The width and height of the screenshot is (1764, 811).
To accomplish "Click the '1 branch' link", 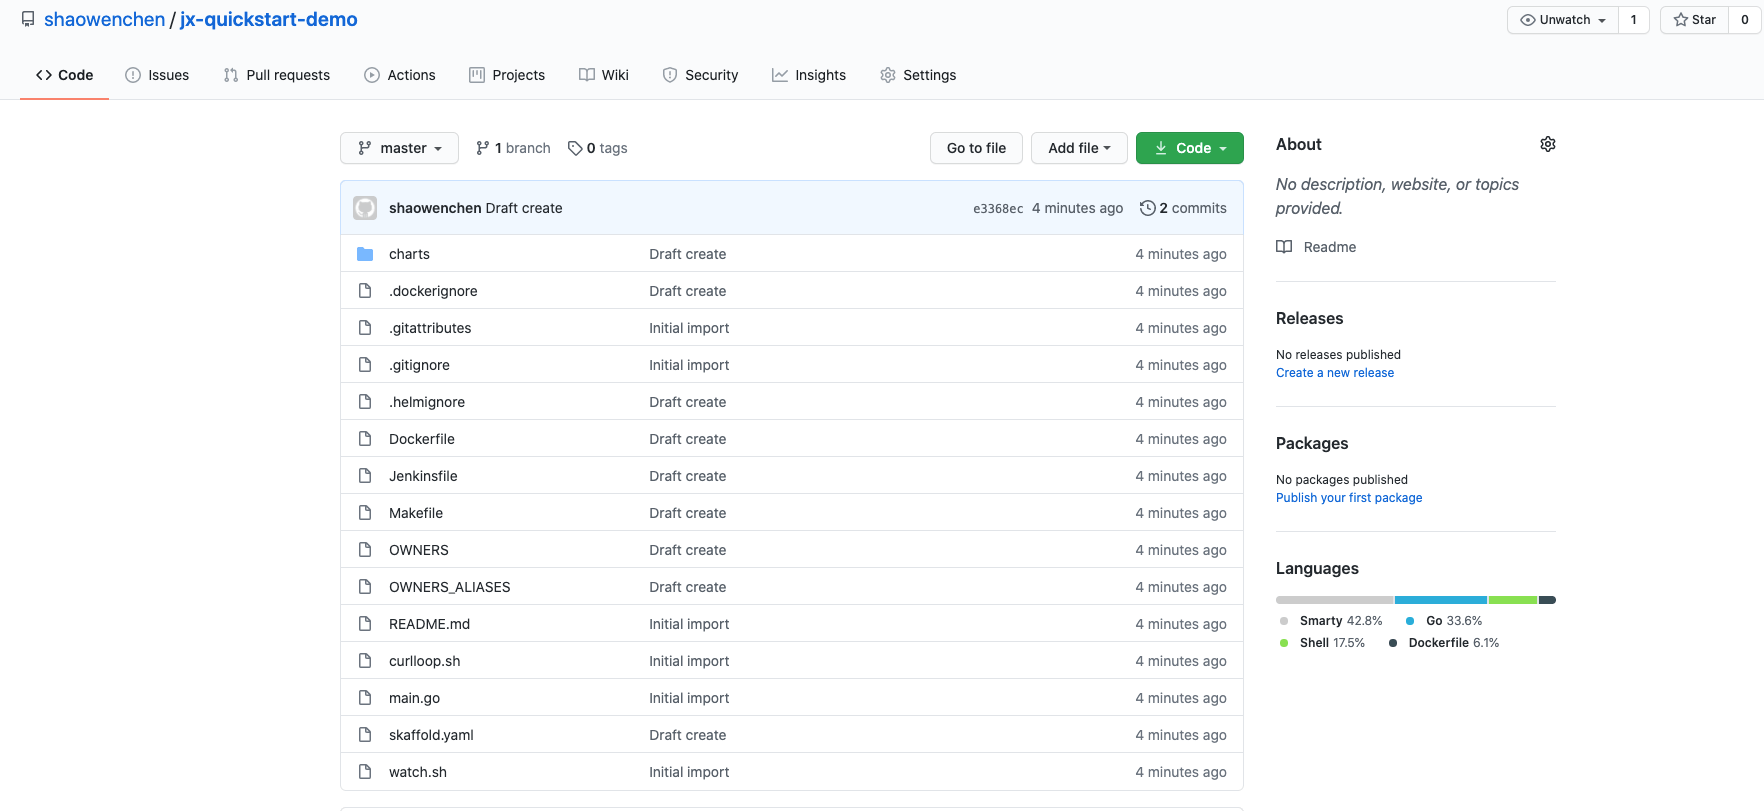I will [513, 148].
